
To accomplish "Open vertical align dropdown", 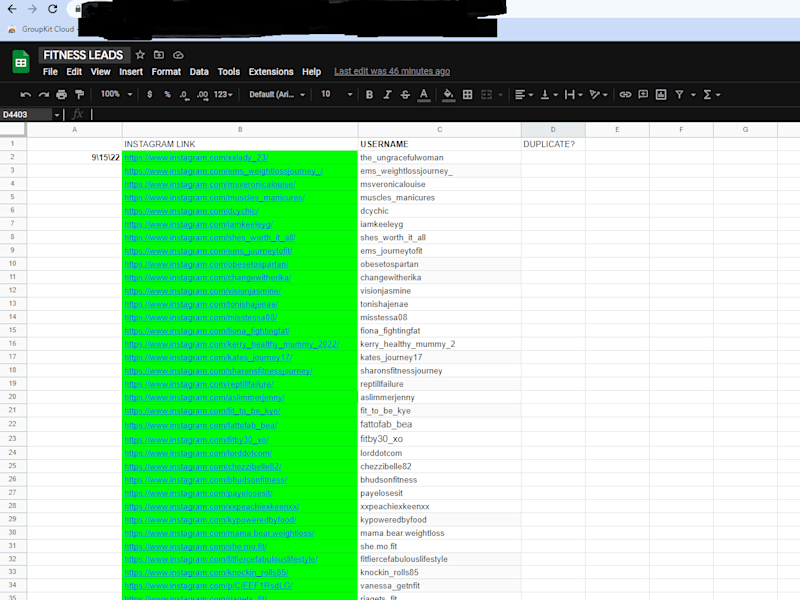I will point(549,94).
